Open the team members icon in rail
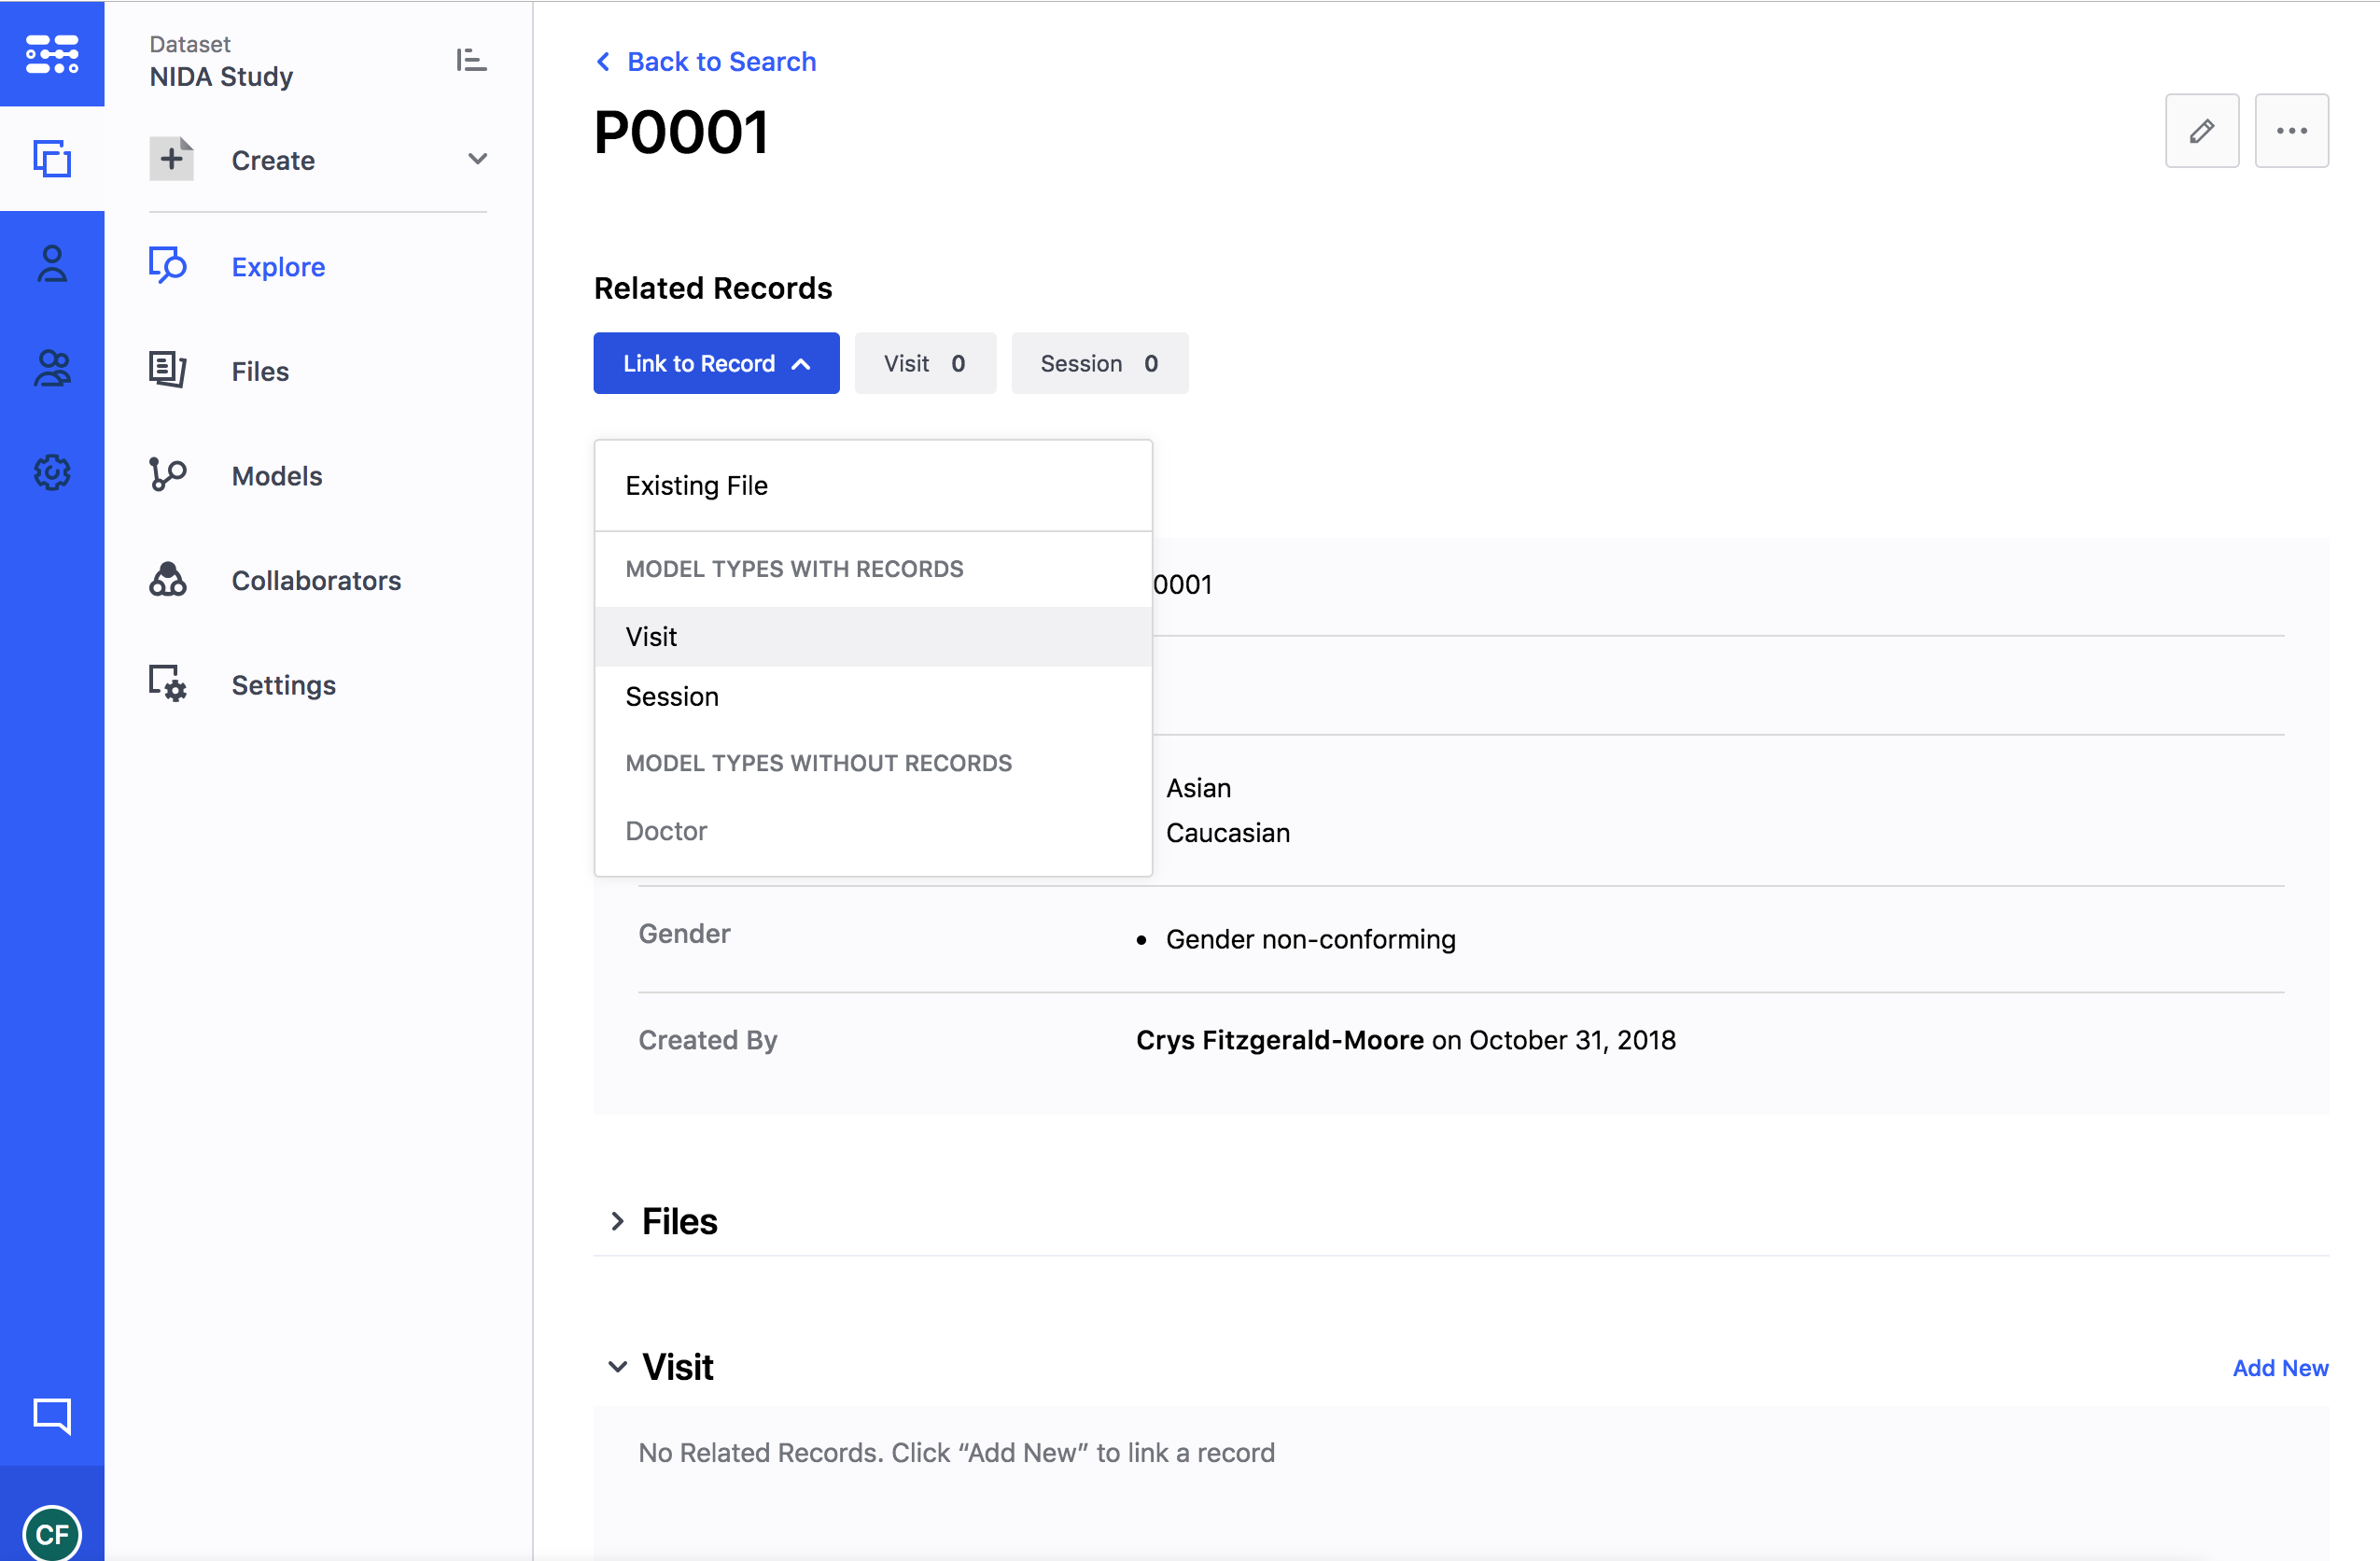The height and width of the screenshot is (1561, 2380). [x=52, y=368]
